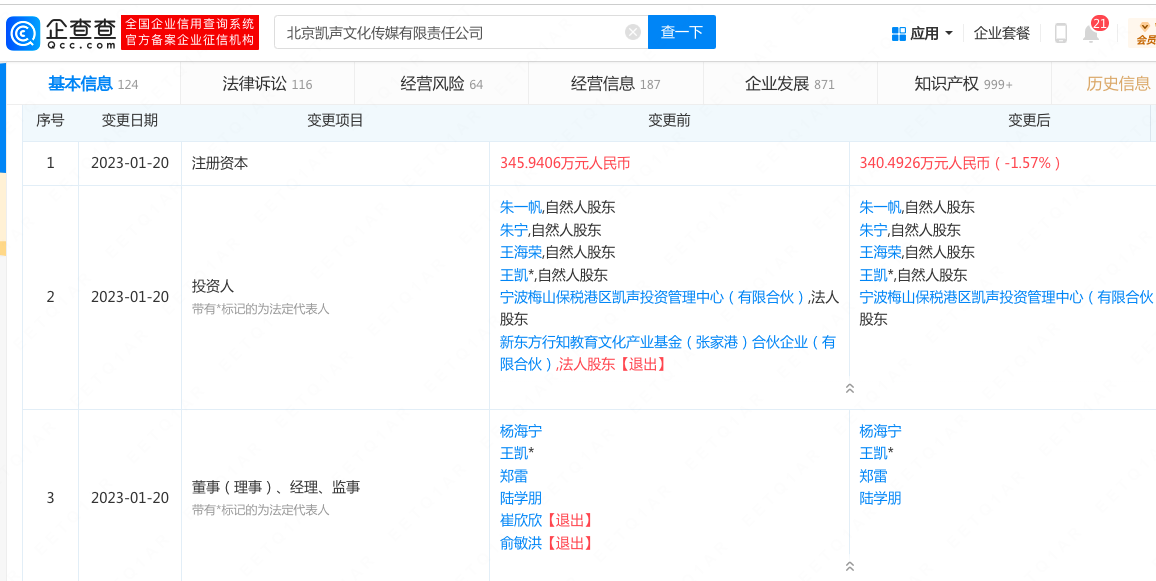1156x581 pixels.
Task: Click the 企业套餐 menu item
Action: click(x=1001, y=32)
